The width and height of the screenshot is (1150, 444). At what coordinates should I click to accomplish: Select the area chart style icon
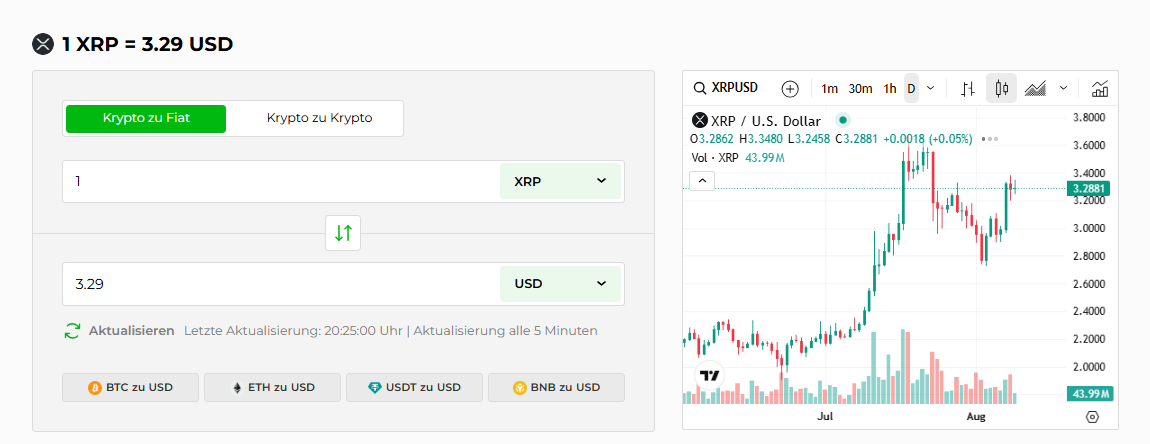point(1035,89)
